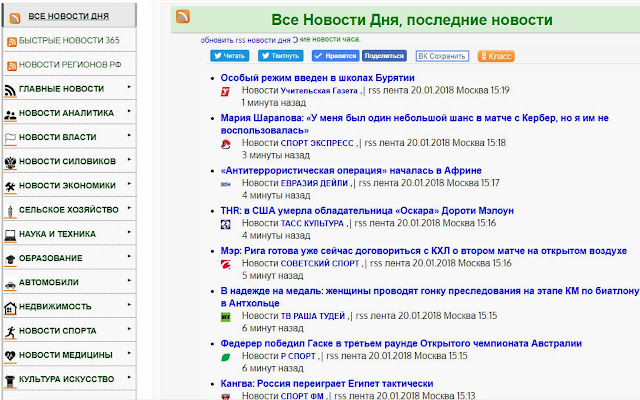The width and height of the screenshot is (640, 400).
Task: Open Недвижимость menu section
Action: 69,307
